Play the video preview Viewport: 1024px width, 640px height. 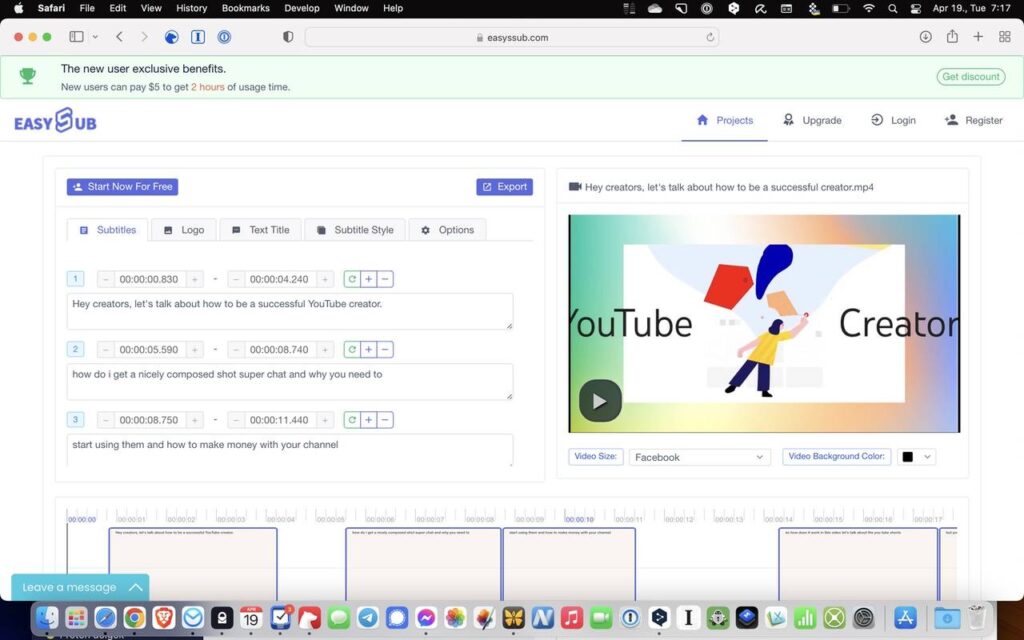[x=600, y=401]
